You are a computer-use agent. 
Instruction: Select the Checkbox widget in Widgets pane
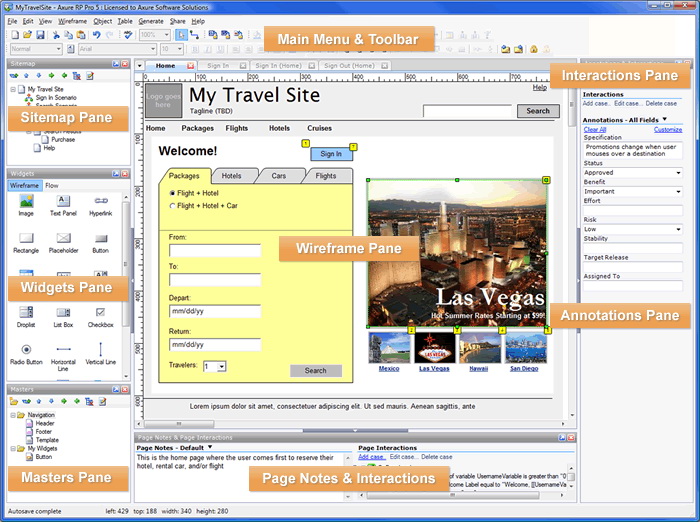pyautogui.click(x=100, y=313)
